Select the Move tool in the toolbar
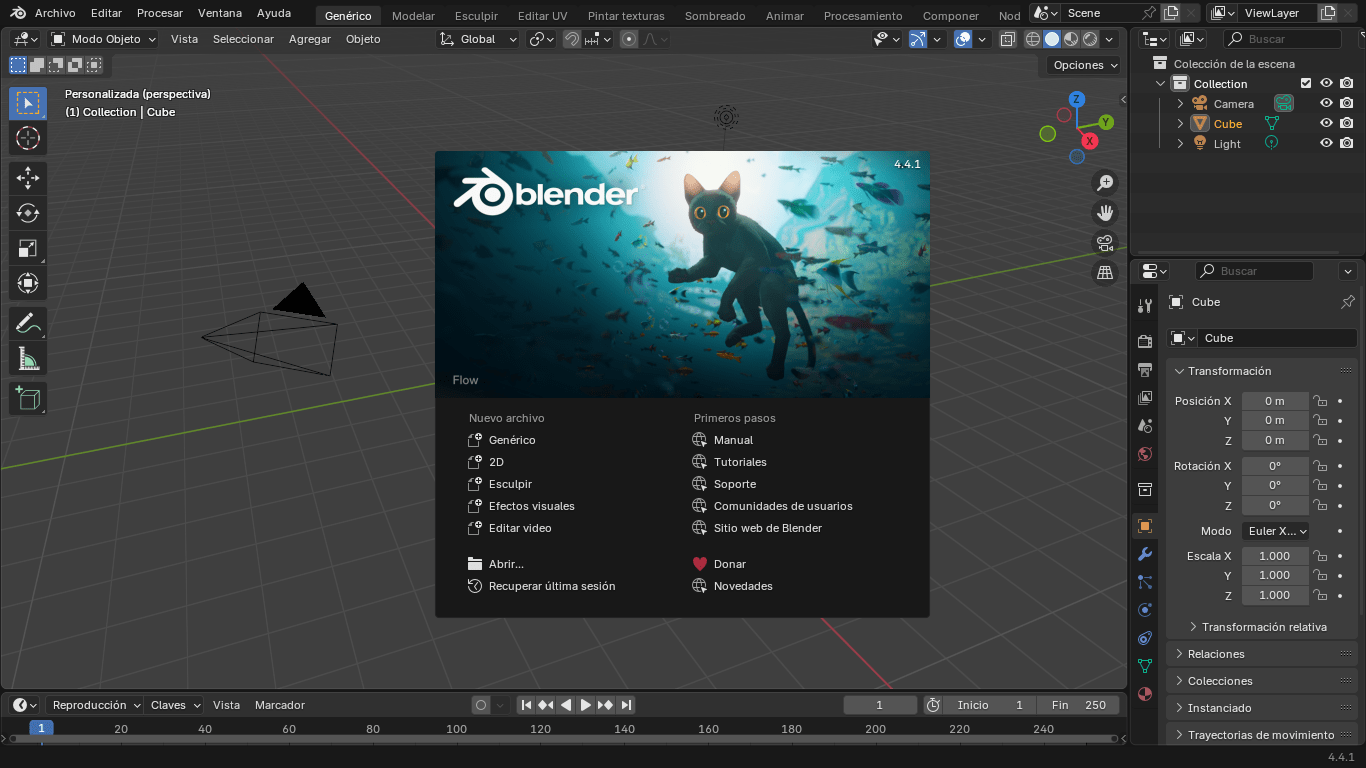The height and width of the screenshot is (768, 1366). tap(28, 178)
